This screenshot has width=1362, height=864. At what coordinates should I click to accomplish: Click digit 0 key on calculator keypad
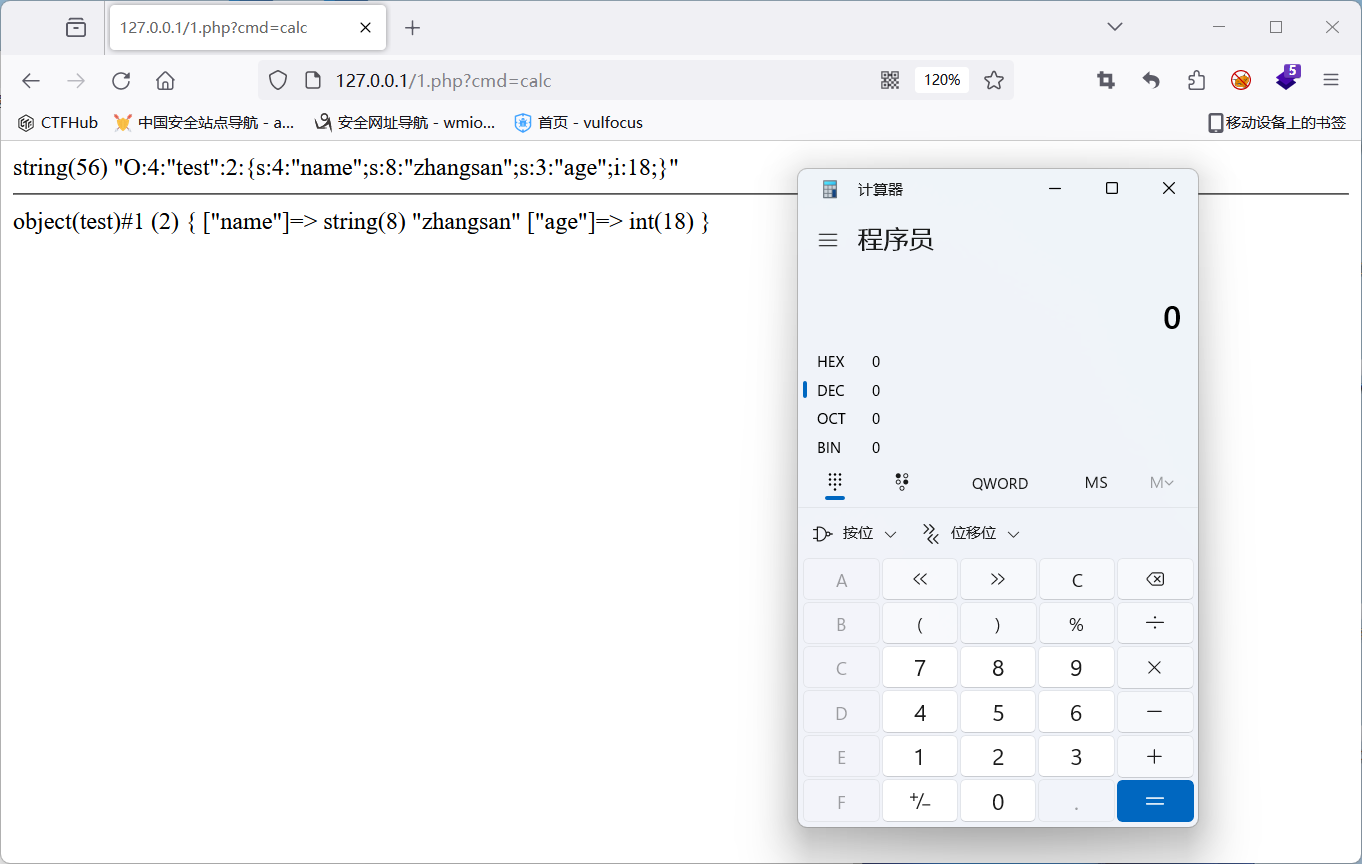(x=998, y=801)
